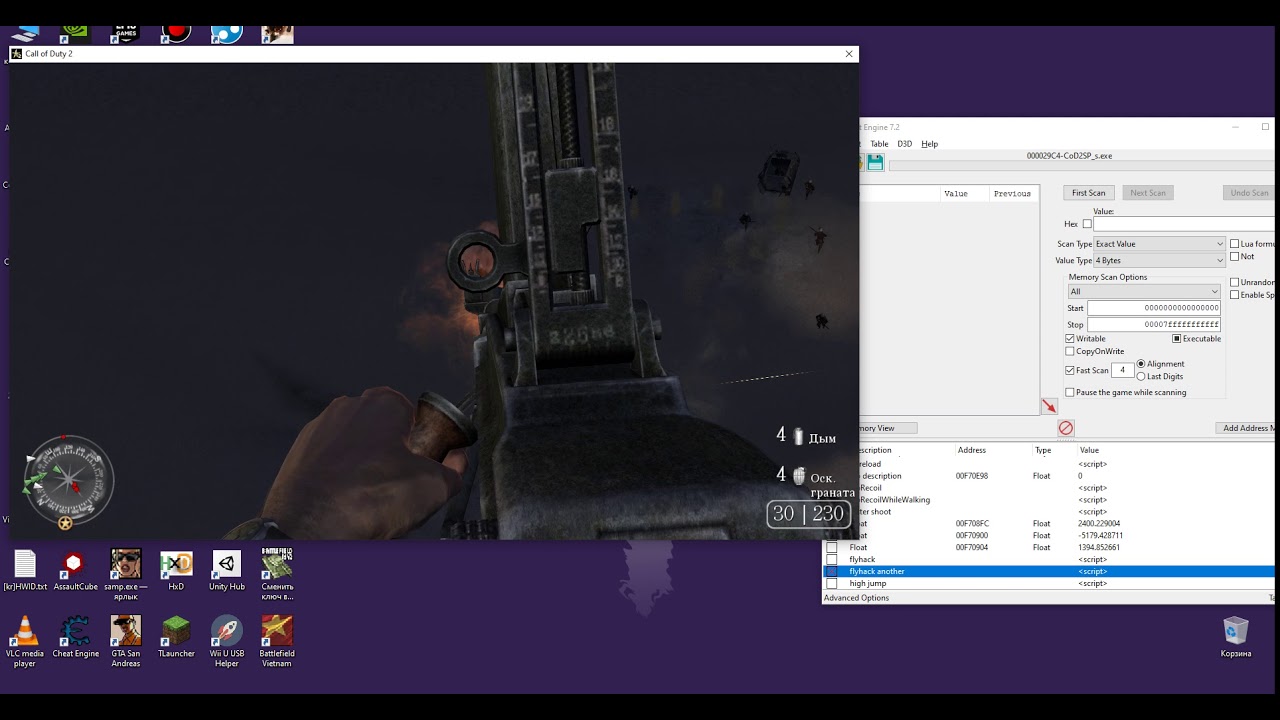Click the scan Value input field
The image size is (1280, 720).
(x=1186, y=224)
